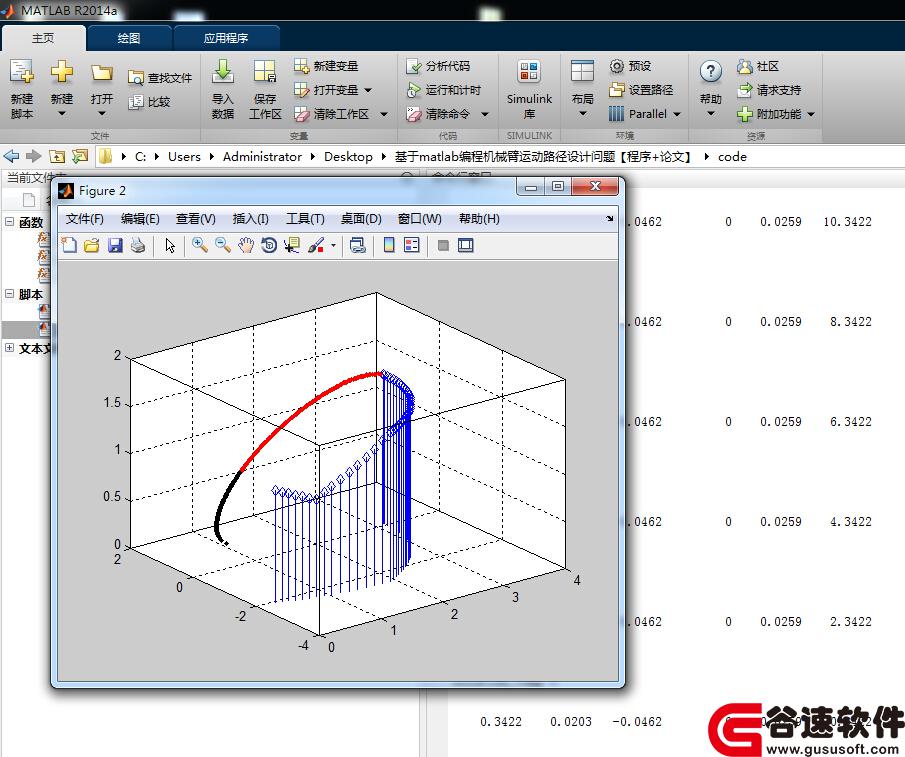905x757 pixels.
Task: Click the Preferences (预设) gear icon
Action: 616,66
